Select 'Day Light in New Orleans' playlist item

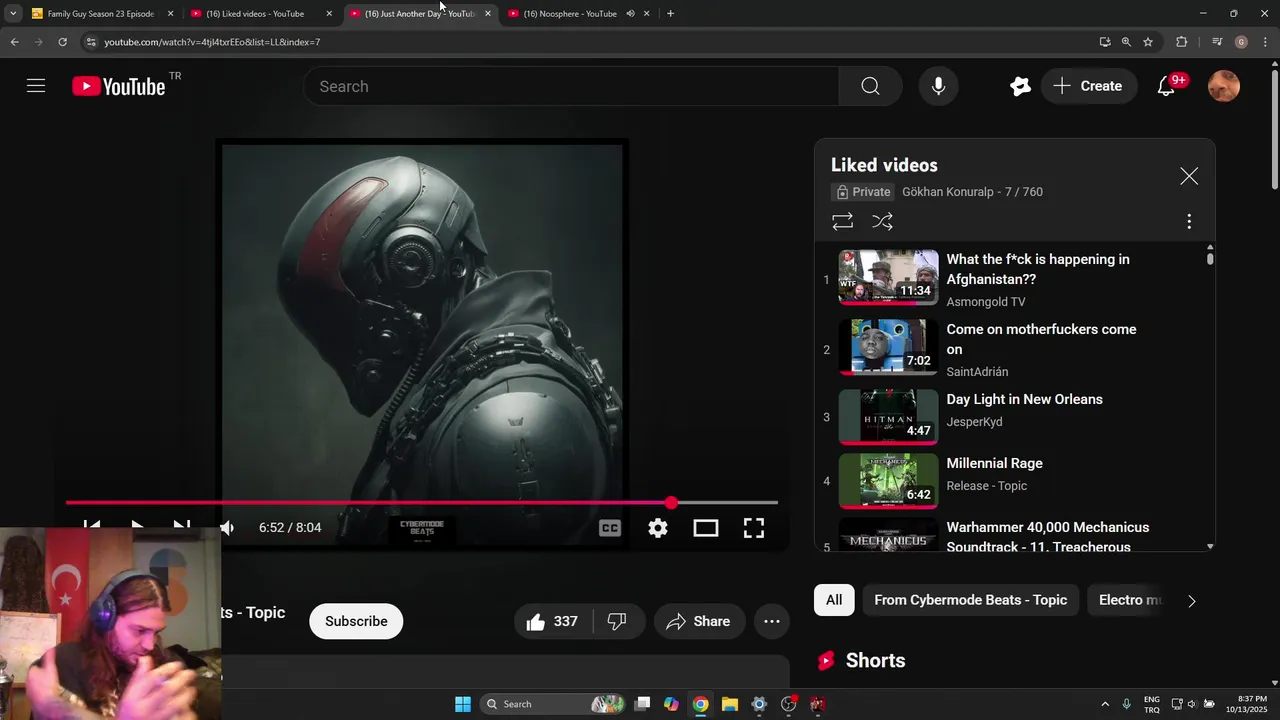pos(1024,399)
